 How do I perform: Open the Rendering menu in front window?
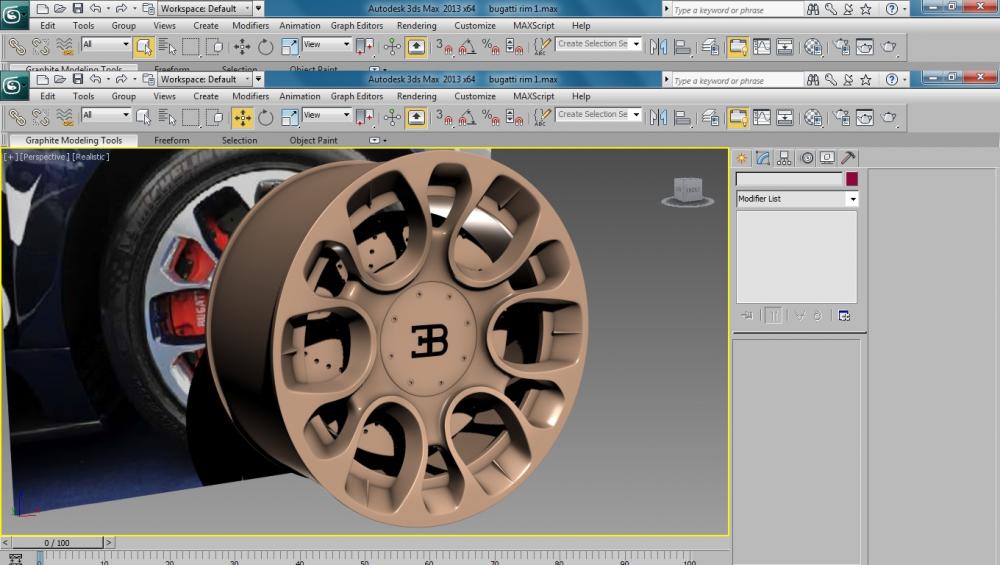(416, 96)
